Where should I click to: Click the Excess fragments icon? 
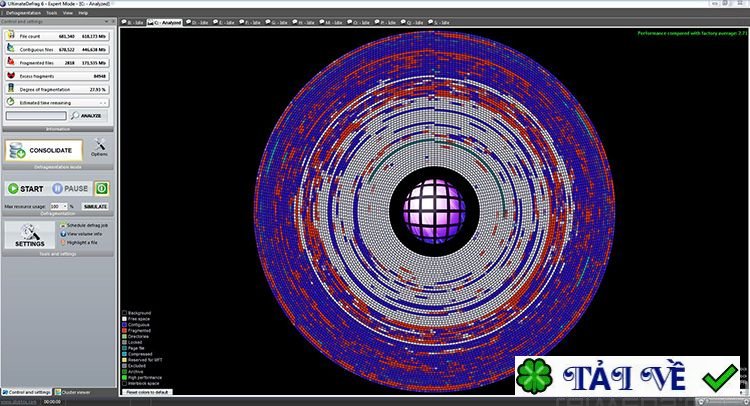[x=11, y=75]
